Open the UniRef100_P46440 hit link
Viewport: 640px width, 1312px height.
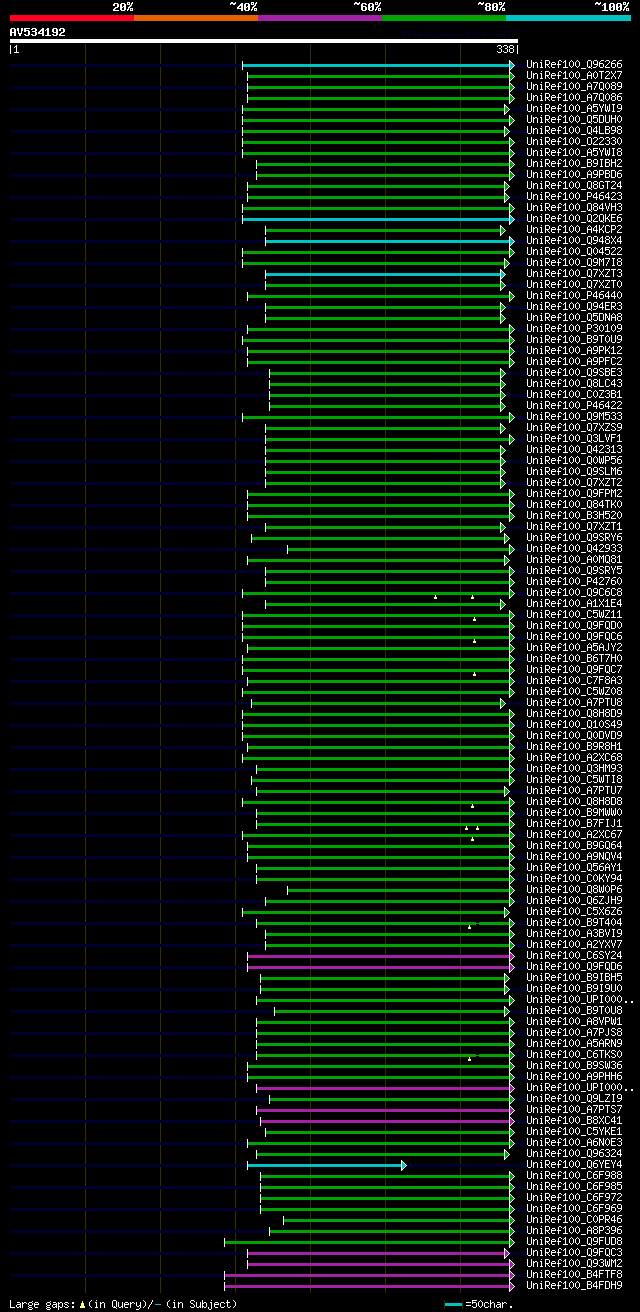(x=574, y=296)
